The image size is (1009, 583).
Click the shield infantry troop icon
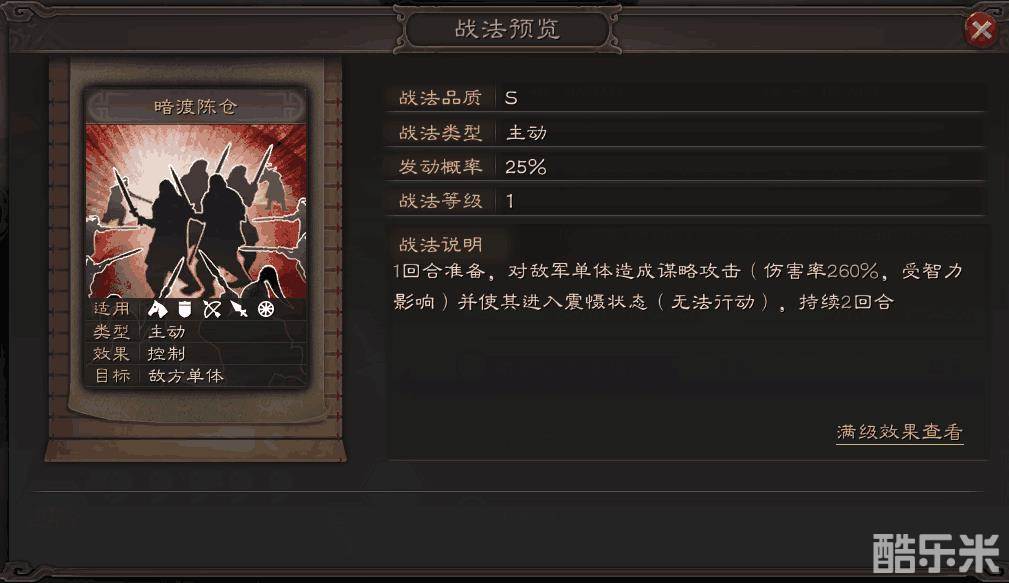point(185,310)
